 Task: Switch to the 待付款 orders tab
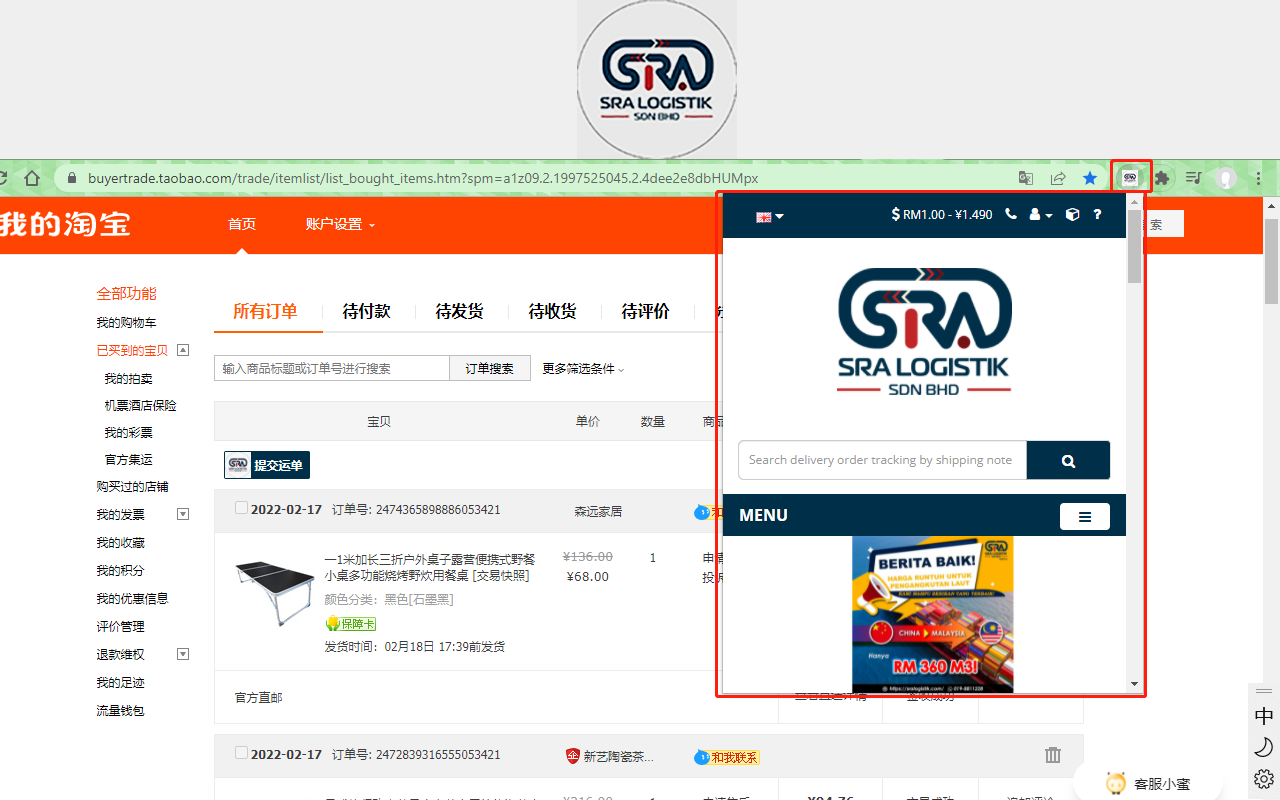click(367, 311)
